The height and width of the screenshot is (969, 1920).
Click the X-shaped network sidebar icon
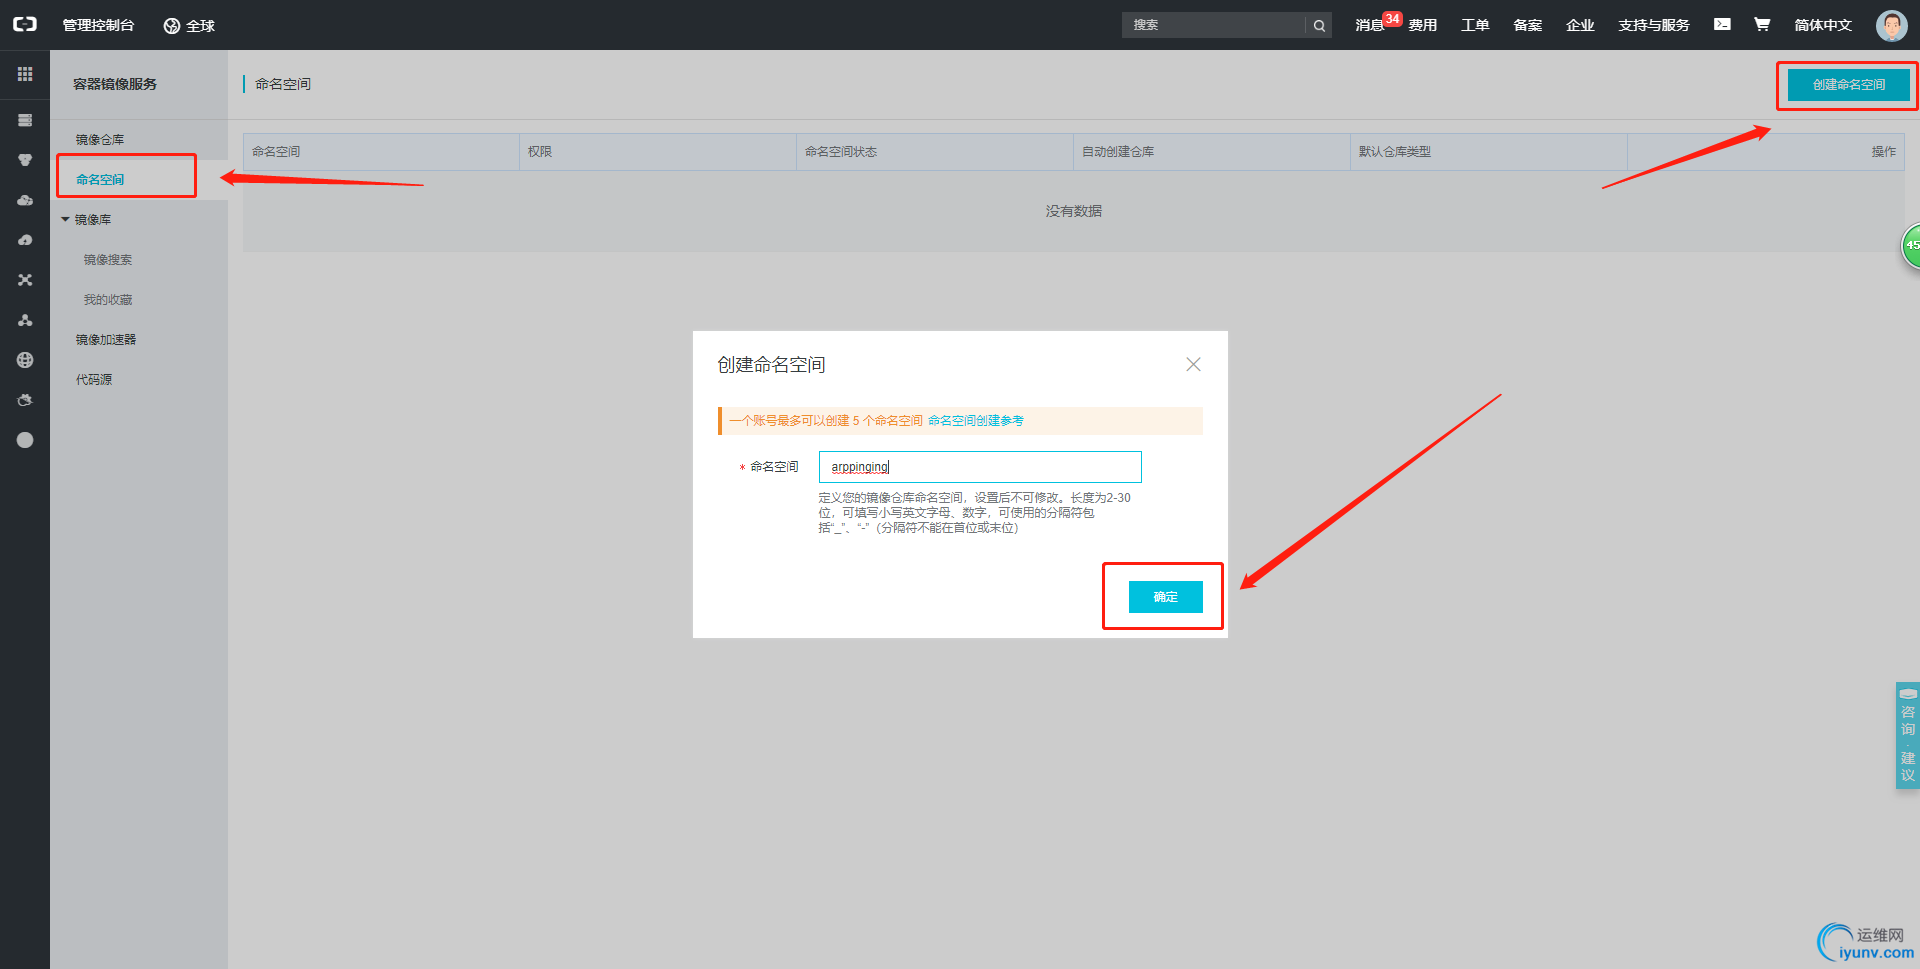pos(25,280)
